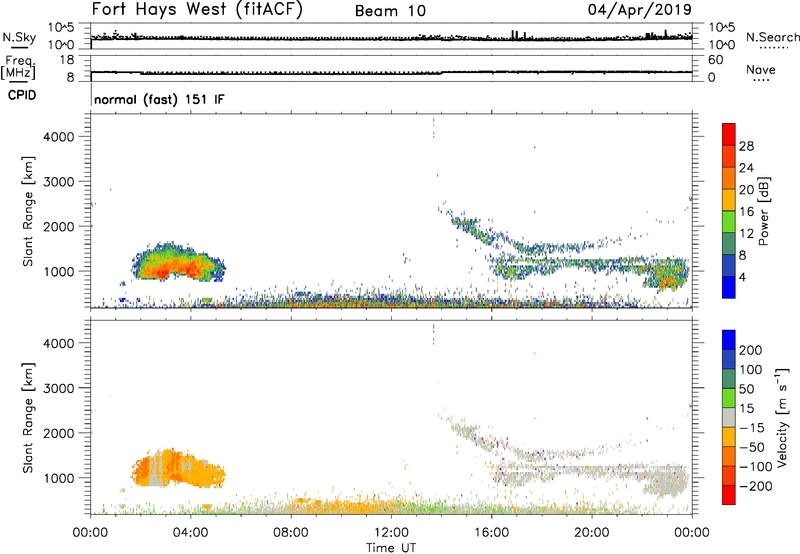The image size is (800, 554).
Task: Click the 'Fort Hays West (fitACF)' title
Action: pyautogui.click(x=197, y=10)
